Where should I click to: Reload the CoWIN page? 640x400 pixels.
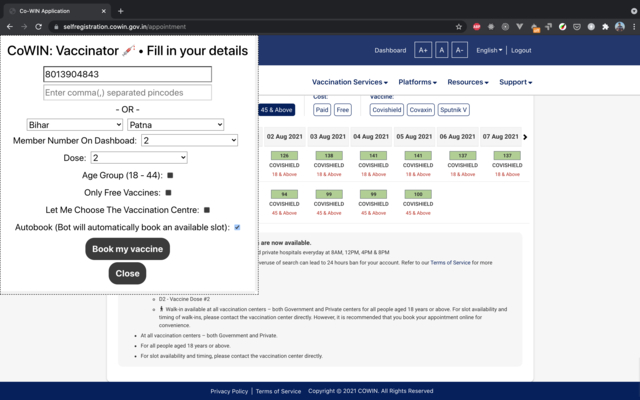[x=38, y=27]
